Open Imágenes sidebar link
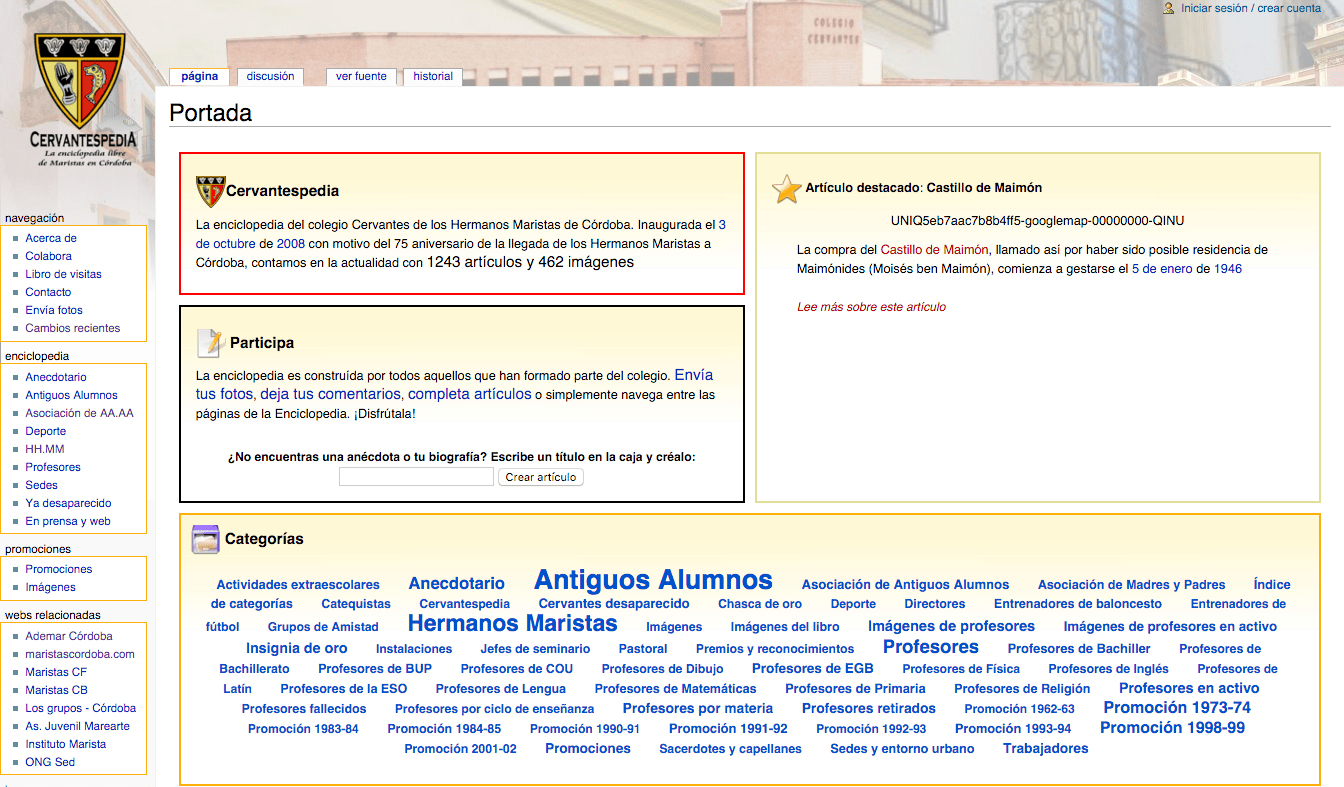This screenshot has width=1344, height=787. [50, 587]
